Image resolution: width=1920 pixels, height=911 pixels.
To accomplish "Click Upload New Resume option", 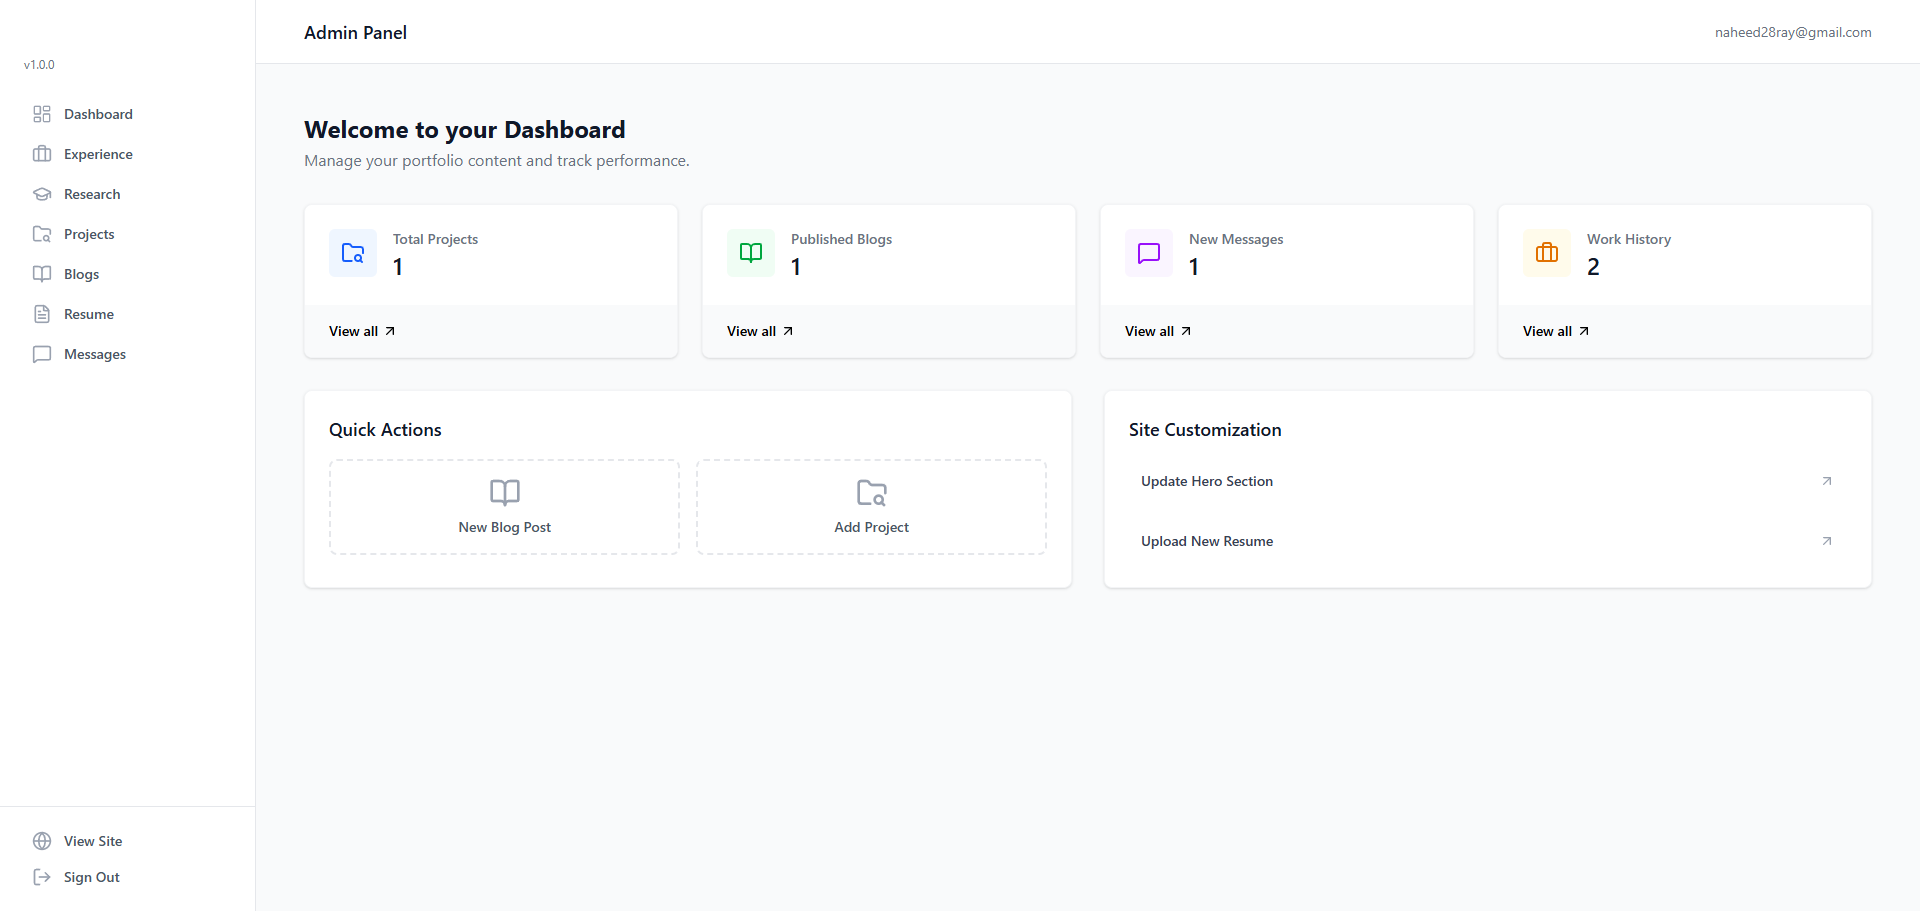I will click(x=1206, y=541).
